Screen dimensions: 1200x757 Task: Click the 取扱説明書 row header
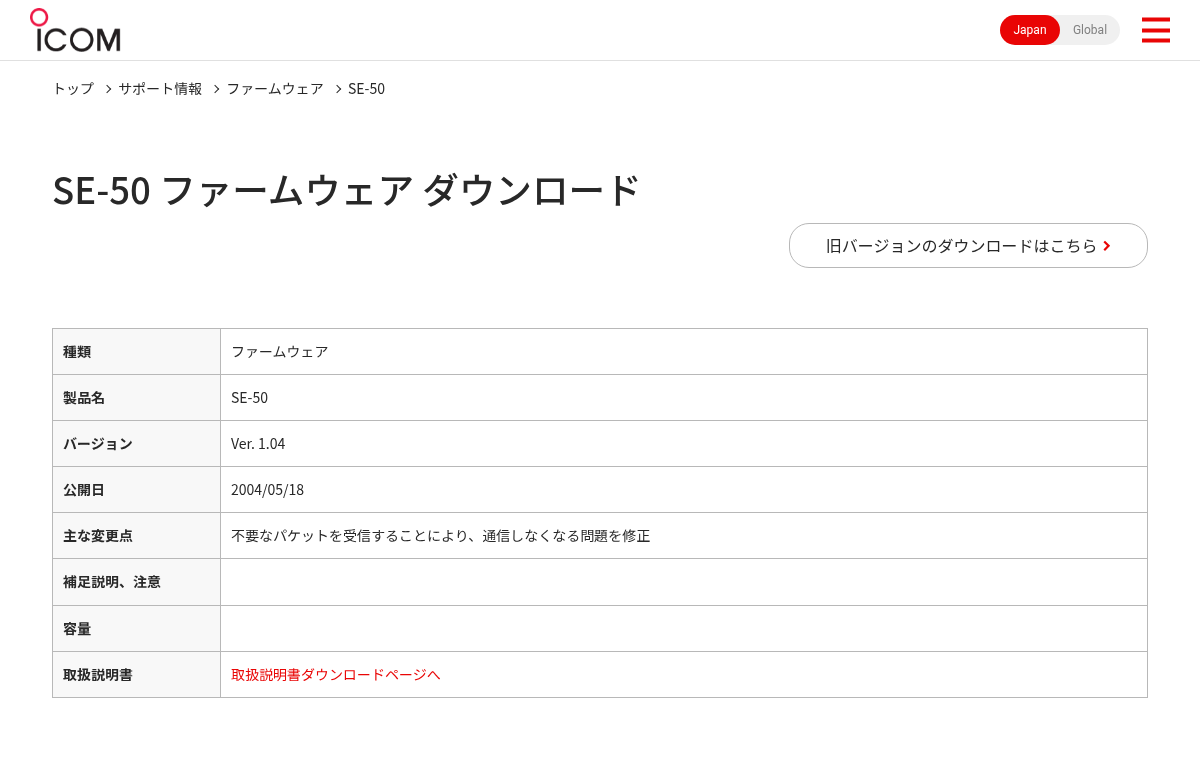136,674
